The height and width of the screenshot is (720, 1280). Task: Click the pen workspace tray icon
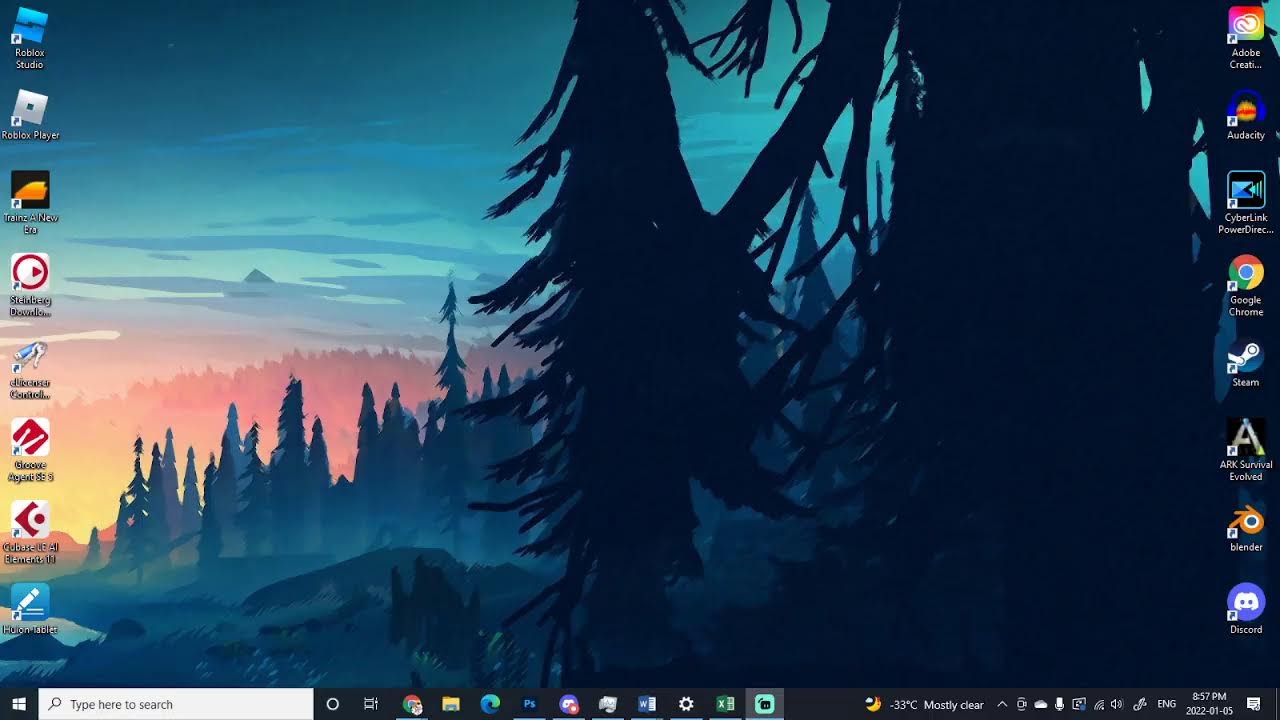1139,704
